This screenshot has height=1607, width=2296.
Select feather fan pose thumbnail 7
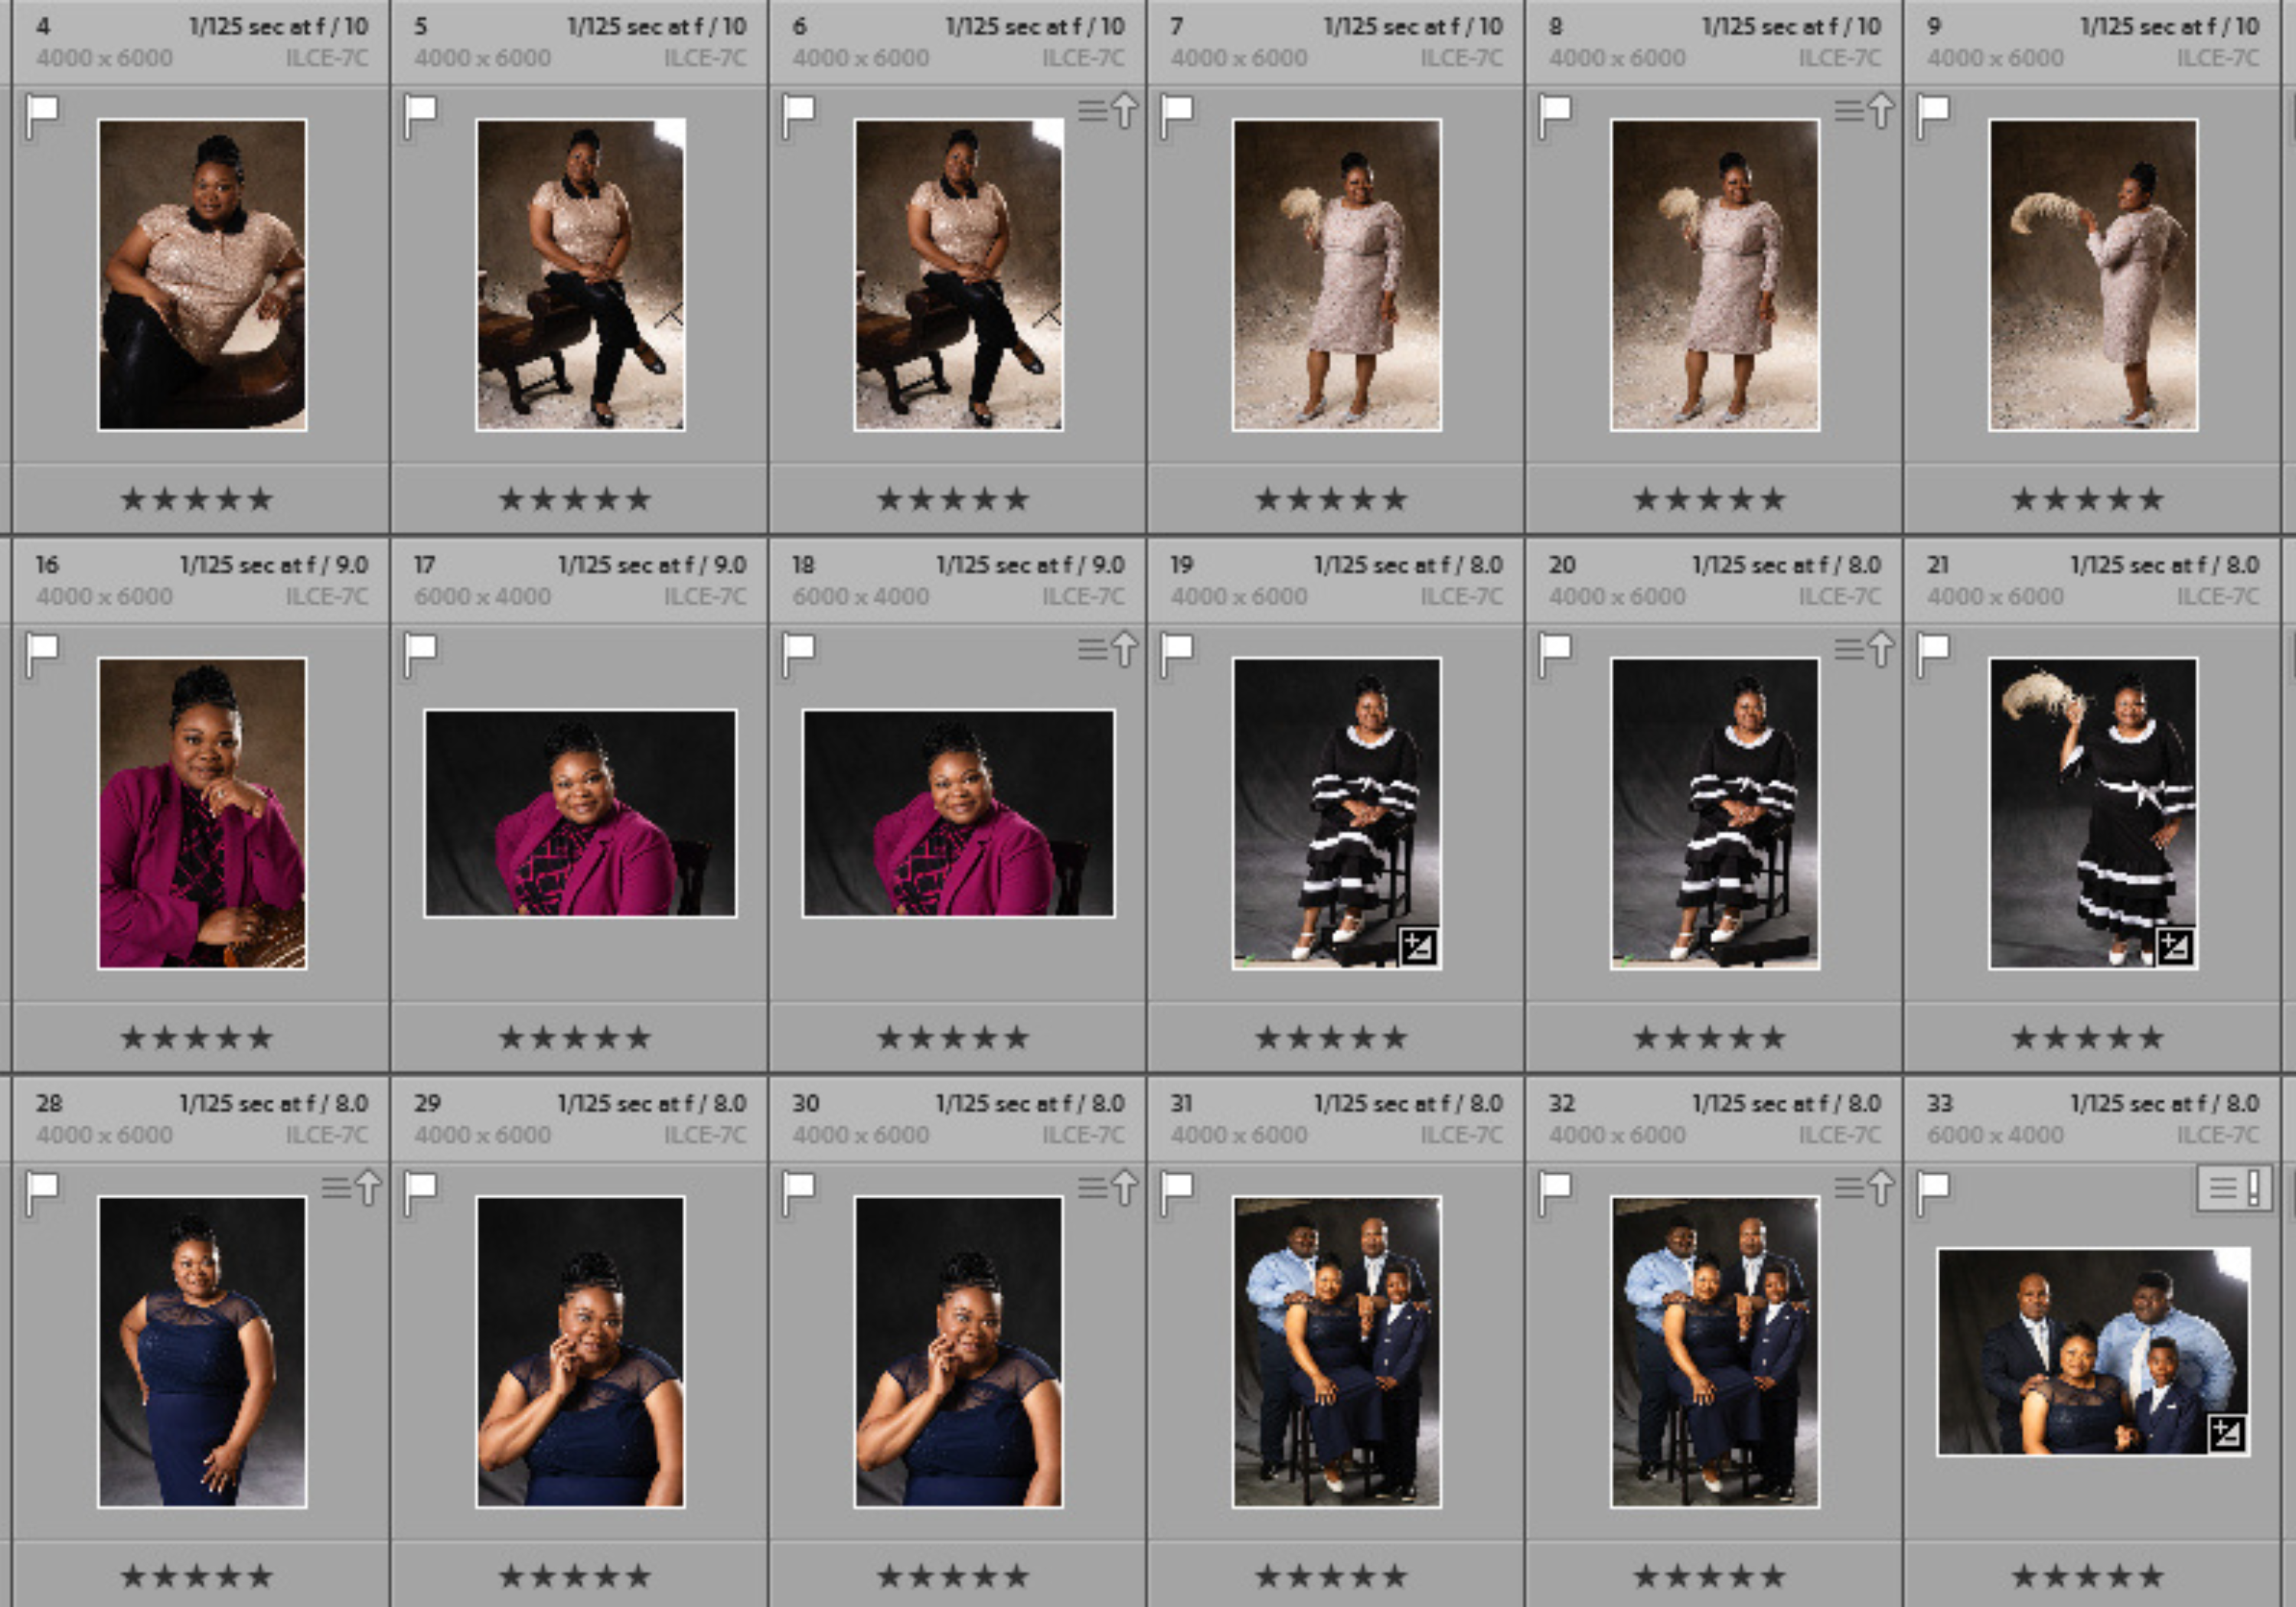pyautogui.click(x=1337, y=275)
